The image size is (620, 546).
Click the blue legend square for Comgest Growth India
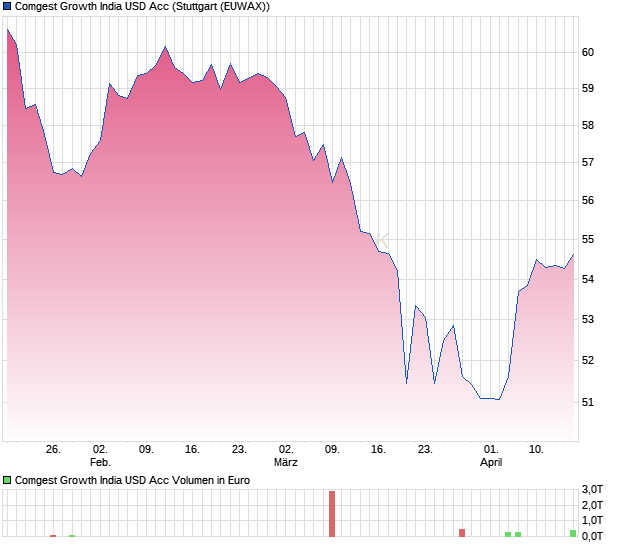(x=7, y=6)
